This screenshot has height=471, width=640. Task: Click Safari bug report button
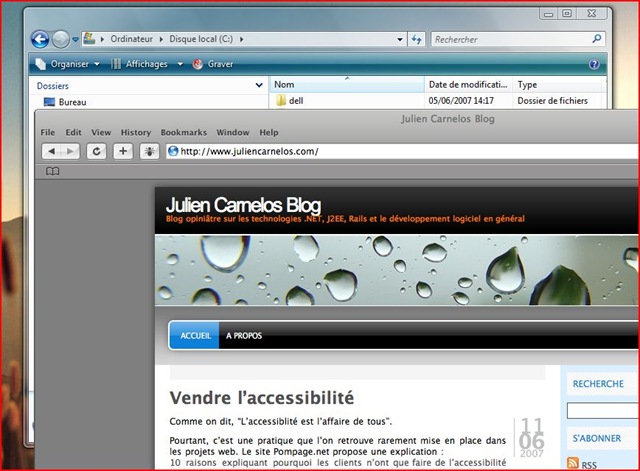(x=149, y=151)
